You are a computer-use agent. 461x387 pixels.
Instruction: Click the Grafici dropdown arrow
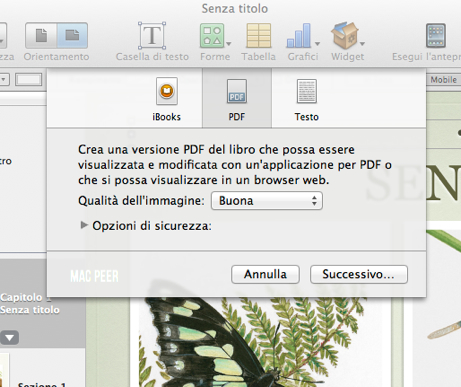coord(317,44)
